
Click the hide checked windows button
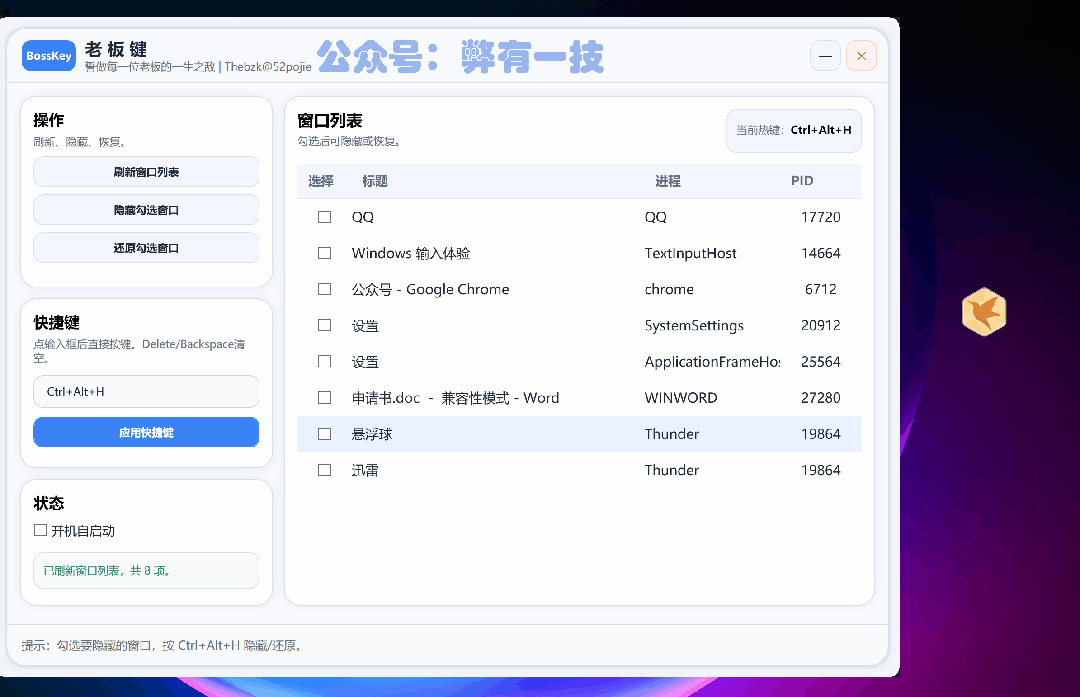(146, 210)
